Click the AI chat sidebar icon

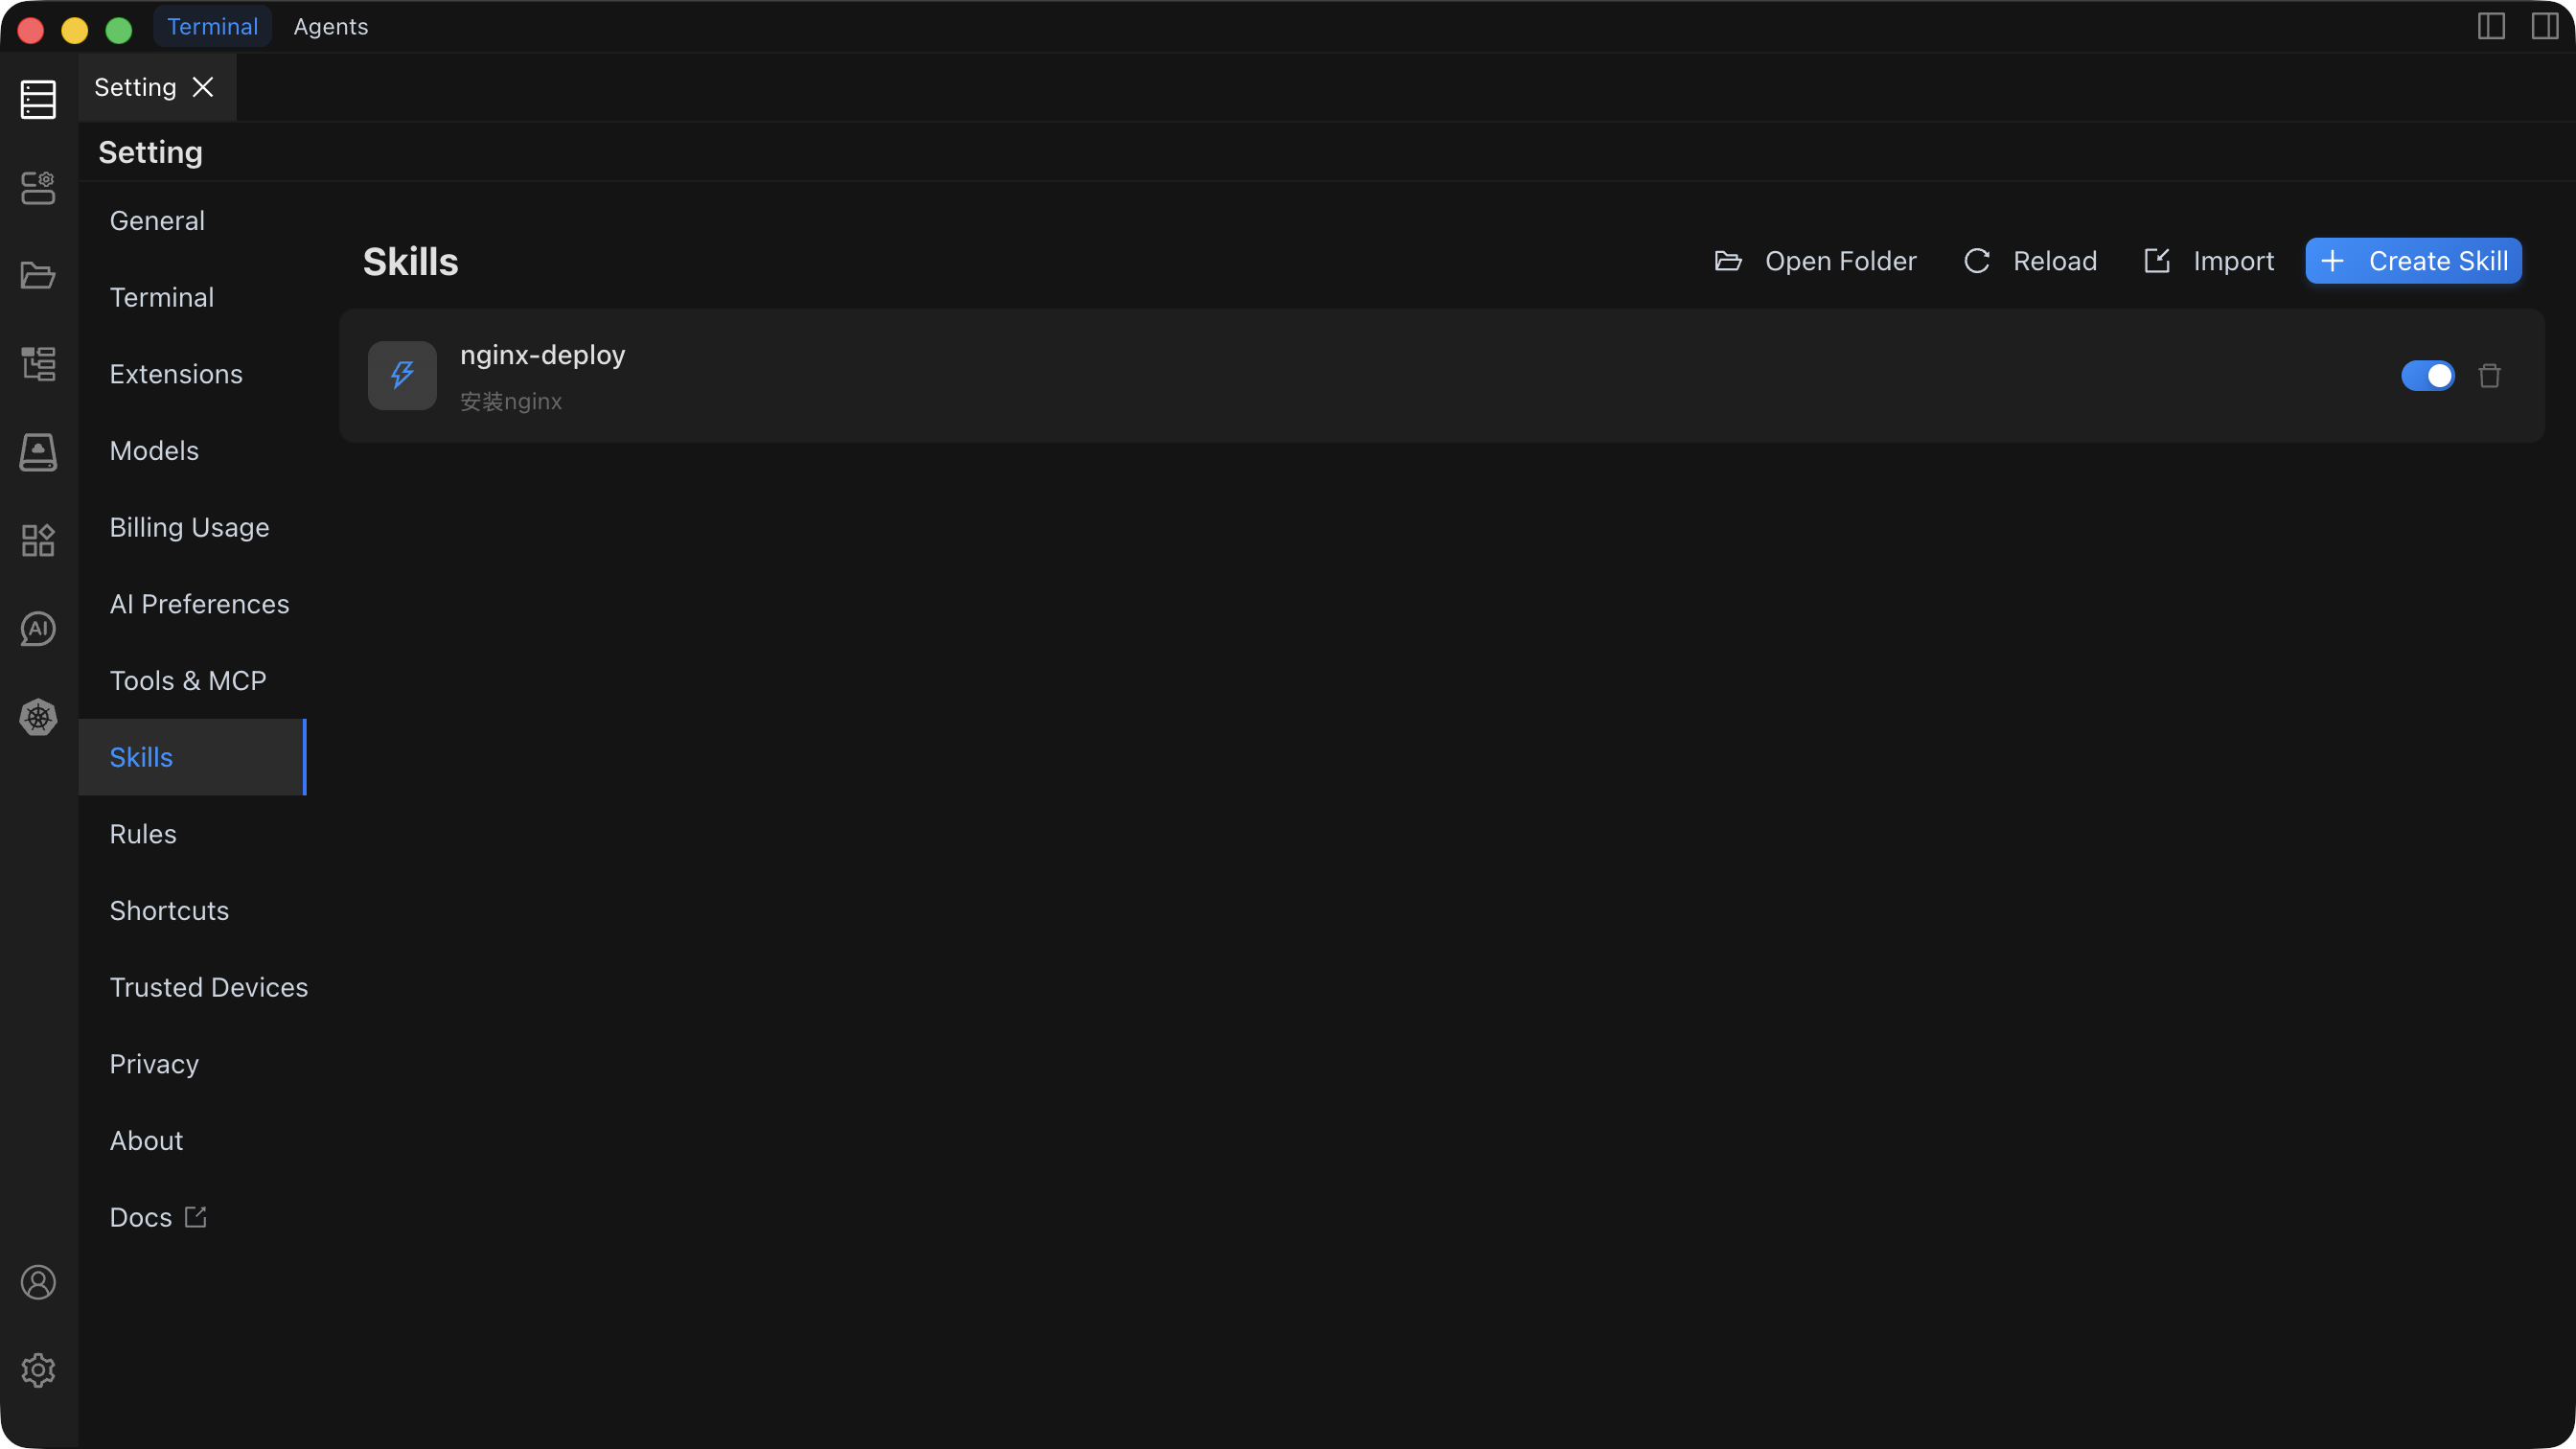[38, 629]
